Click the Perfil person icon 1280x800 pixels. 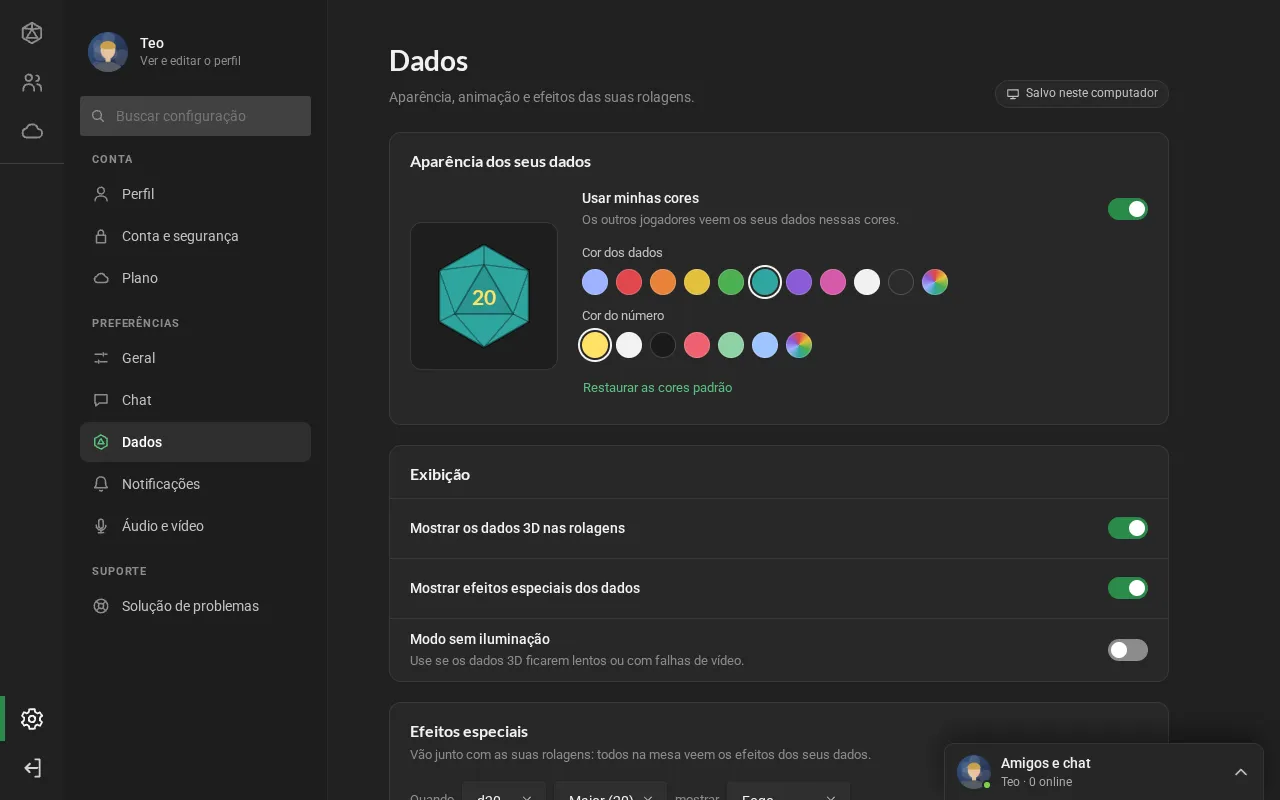click(101, 194)
